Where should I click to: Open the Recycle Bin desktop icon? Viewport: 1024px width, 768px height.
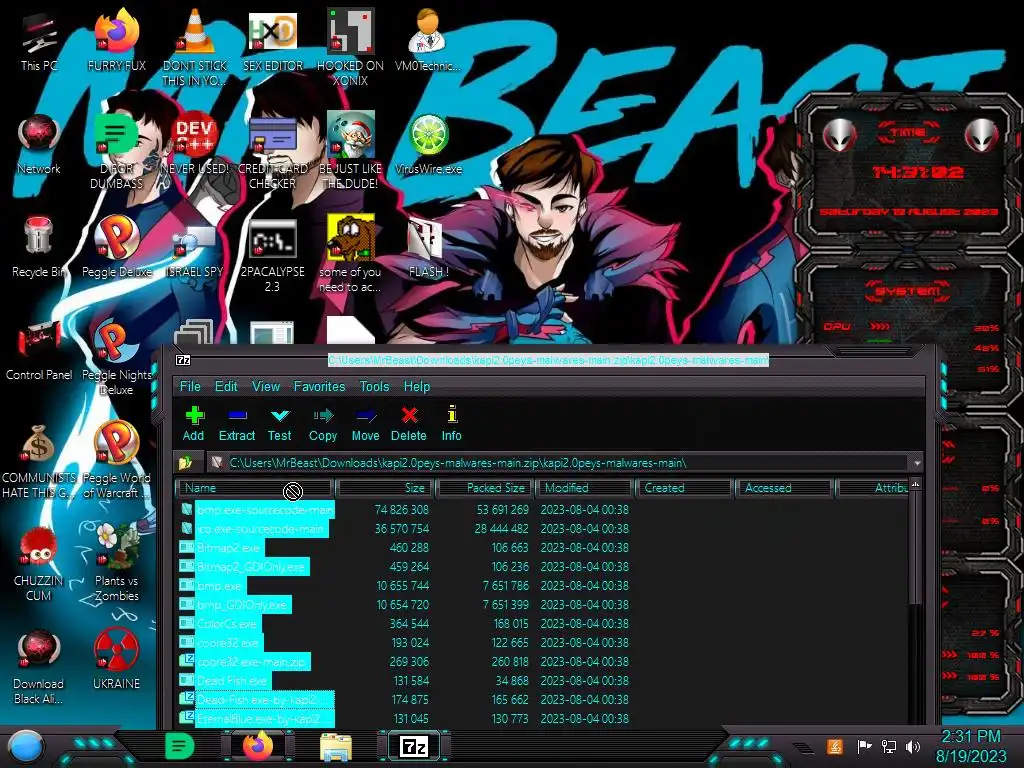[39, 247]
